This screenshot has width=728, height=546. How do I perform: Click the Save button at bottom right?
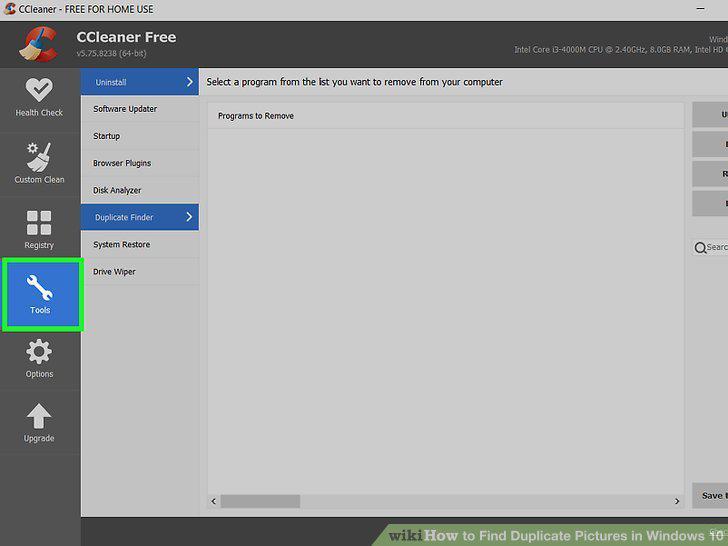710,495
